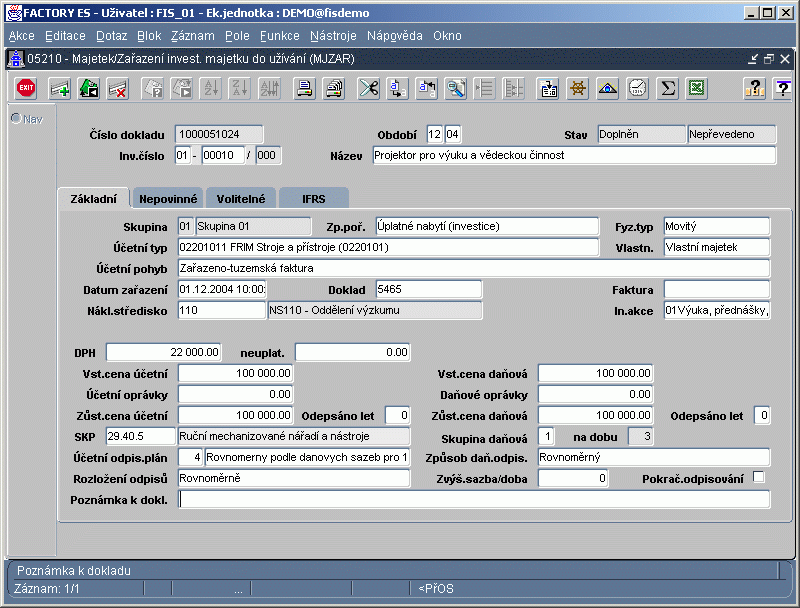
Task: Click the enter query icon with question mark
Action: tap(152, 88)
